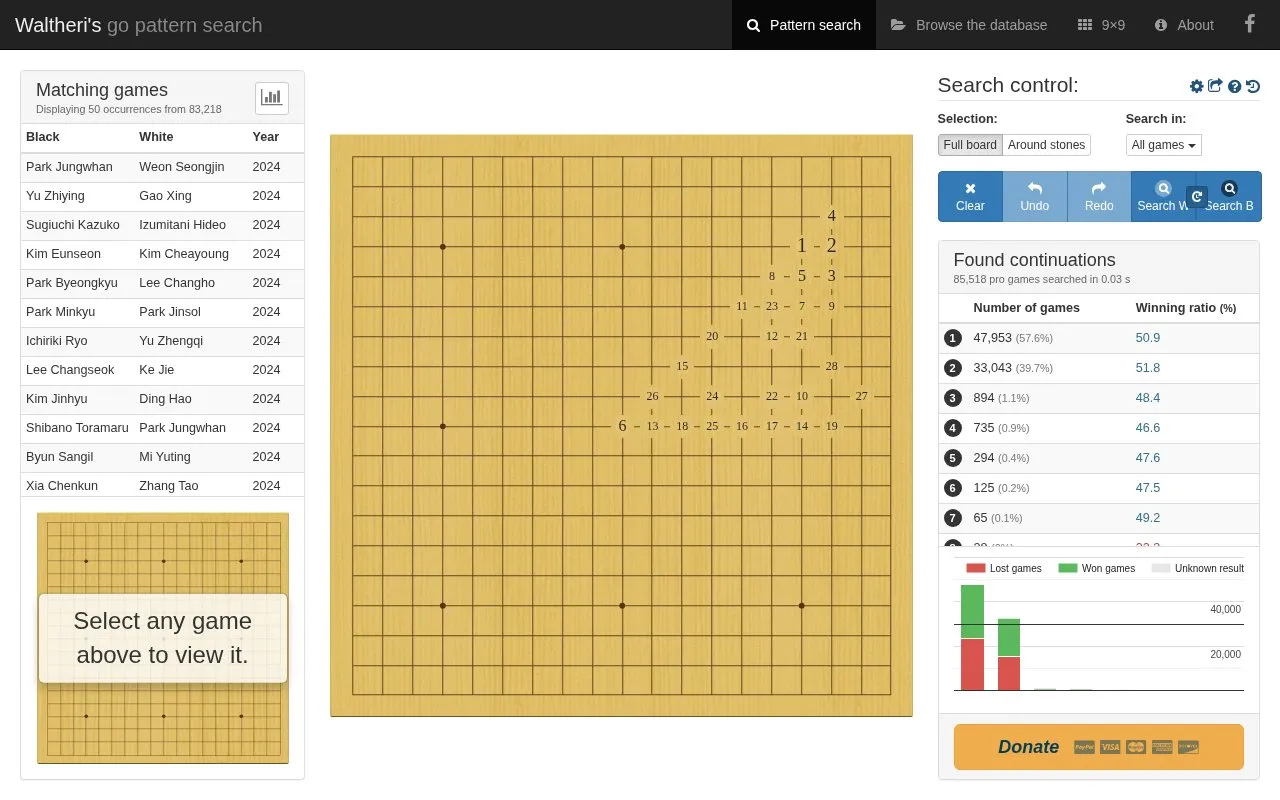The width and height of the screenshot is (1280, 800).
Task: Go to Browse the database tab
Action: tap(969, 25)
